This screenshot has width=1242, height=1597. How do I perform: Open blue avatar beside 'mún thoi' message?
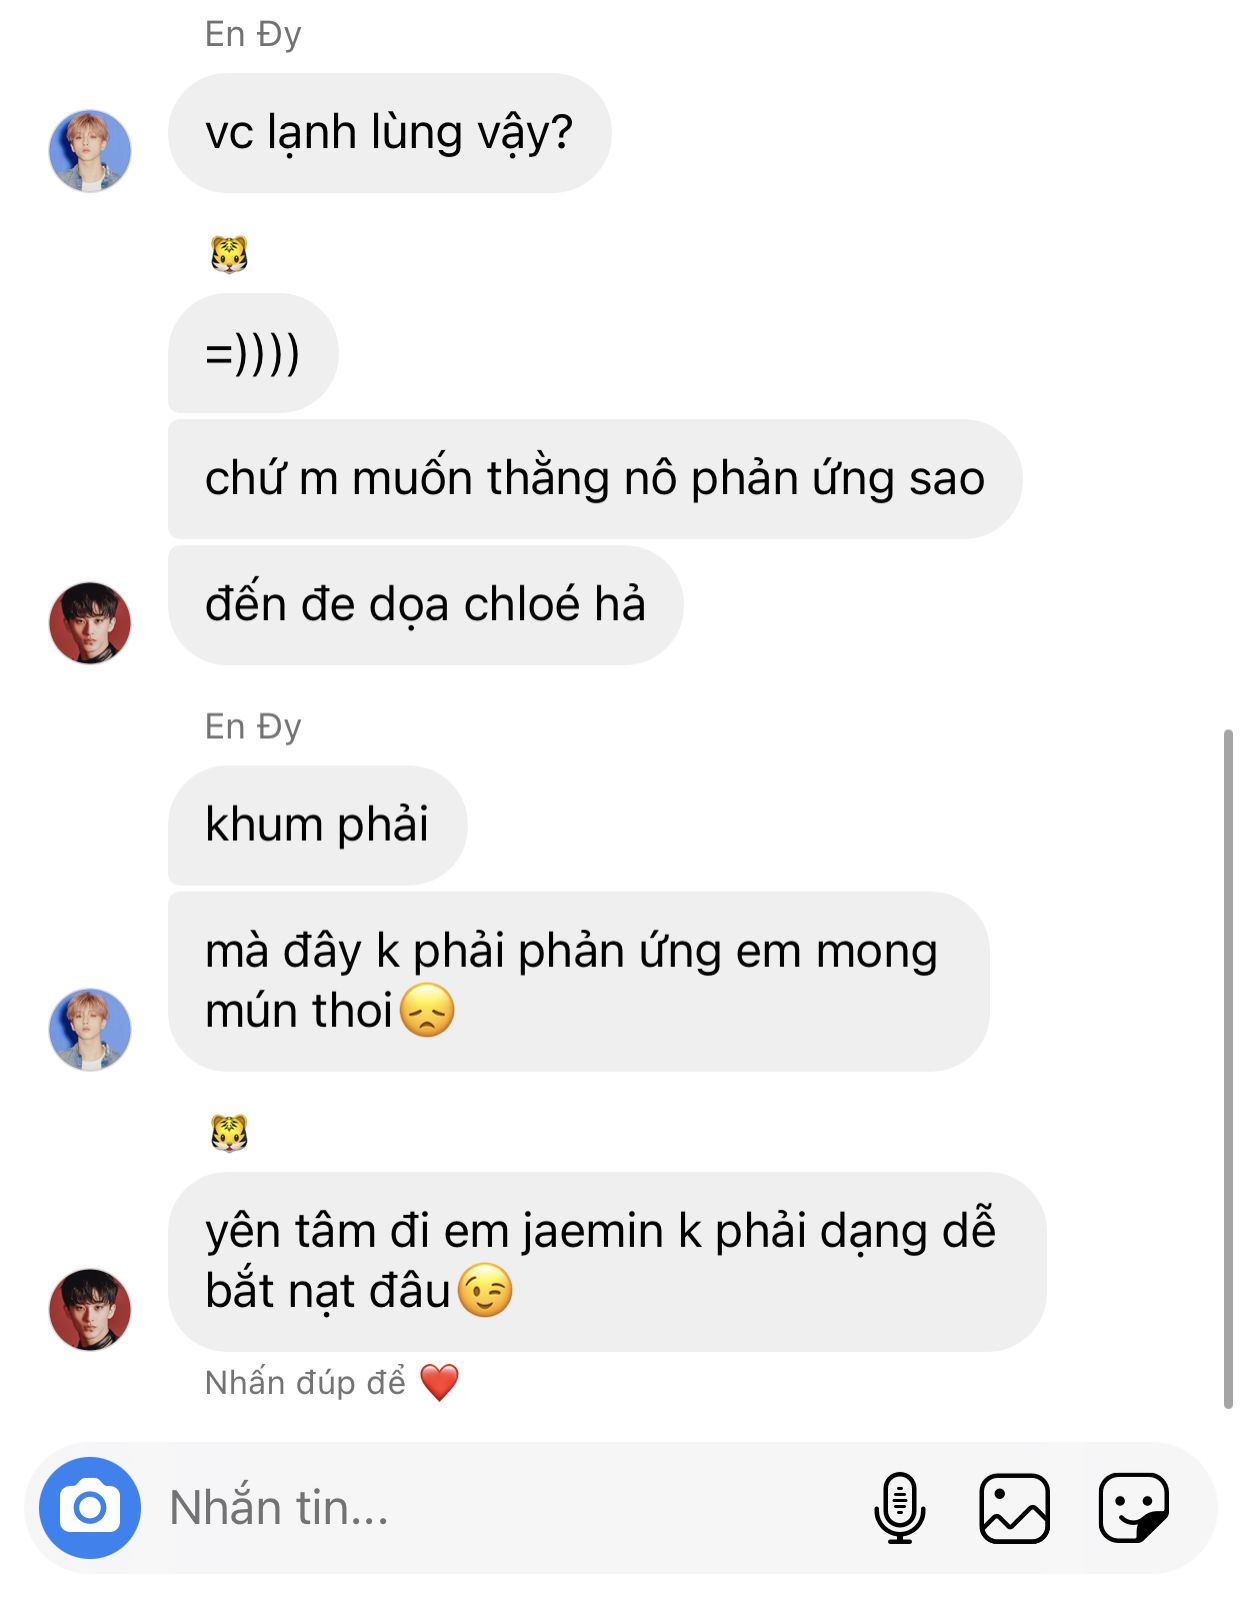90,1030
